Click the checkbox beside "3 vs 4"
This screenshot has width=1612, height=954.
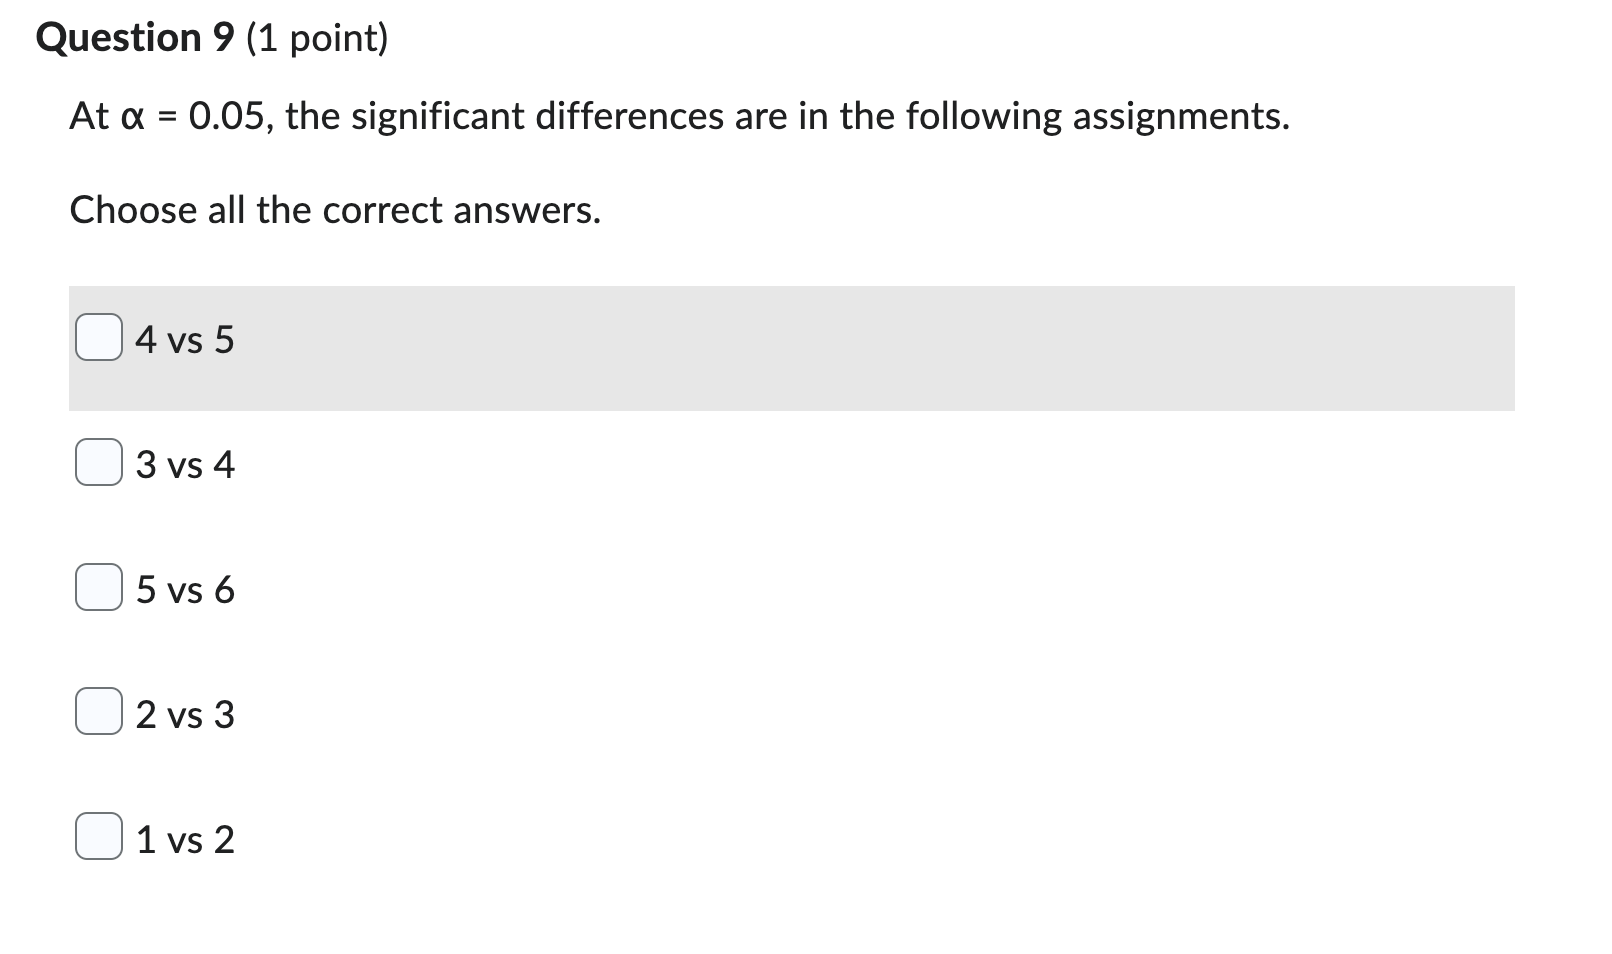tap(98, 464)
